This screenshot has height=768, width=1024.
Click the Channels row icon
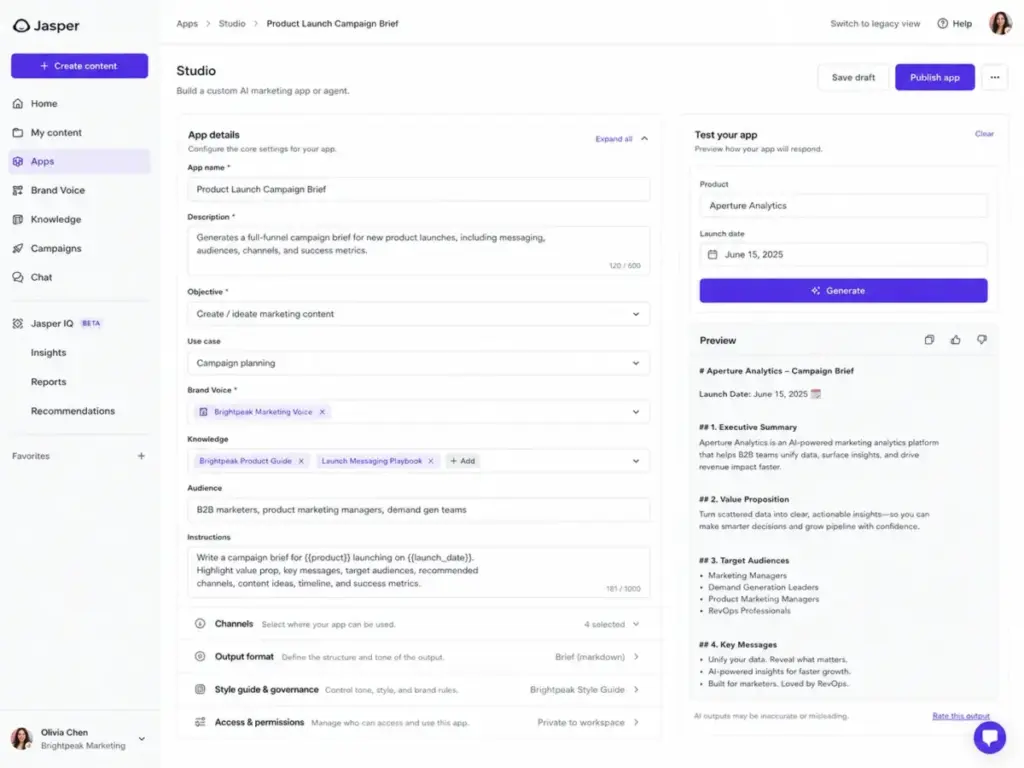[x=200, y=624]
